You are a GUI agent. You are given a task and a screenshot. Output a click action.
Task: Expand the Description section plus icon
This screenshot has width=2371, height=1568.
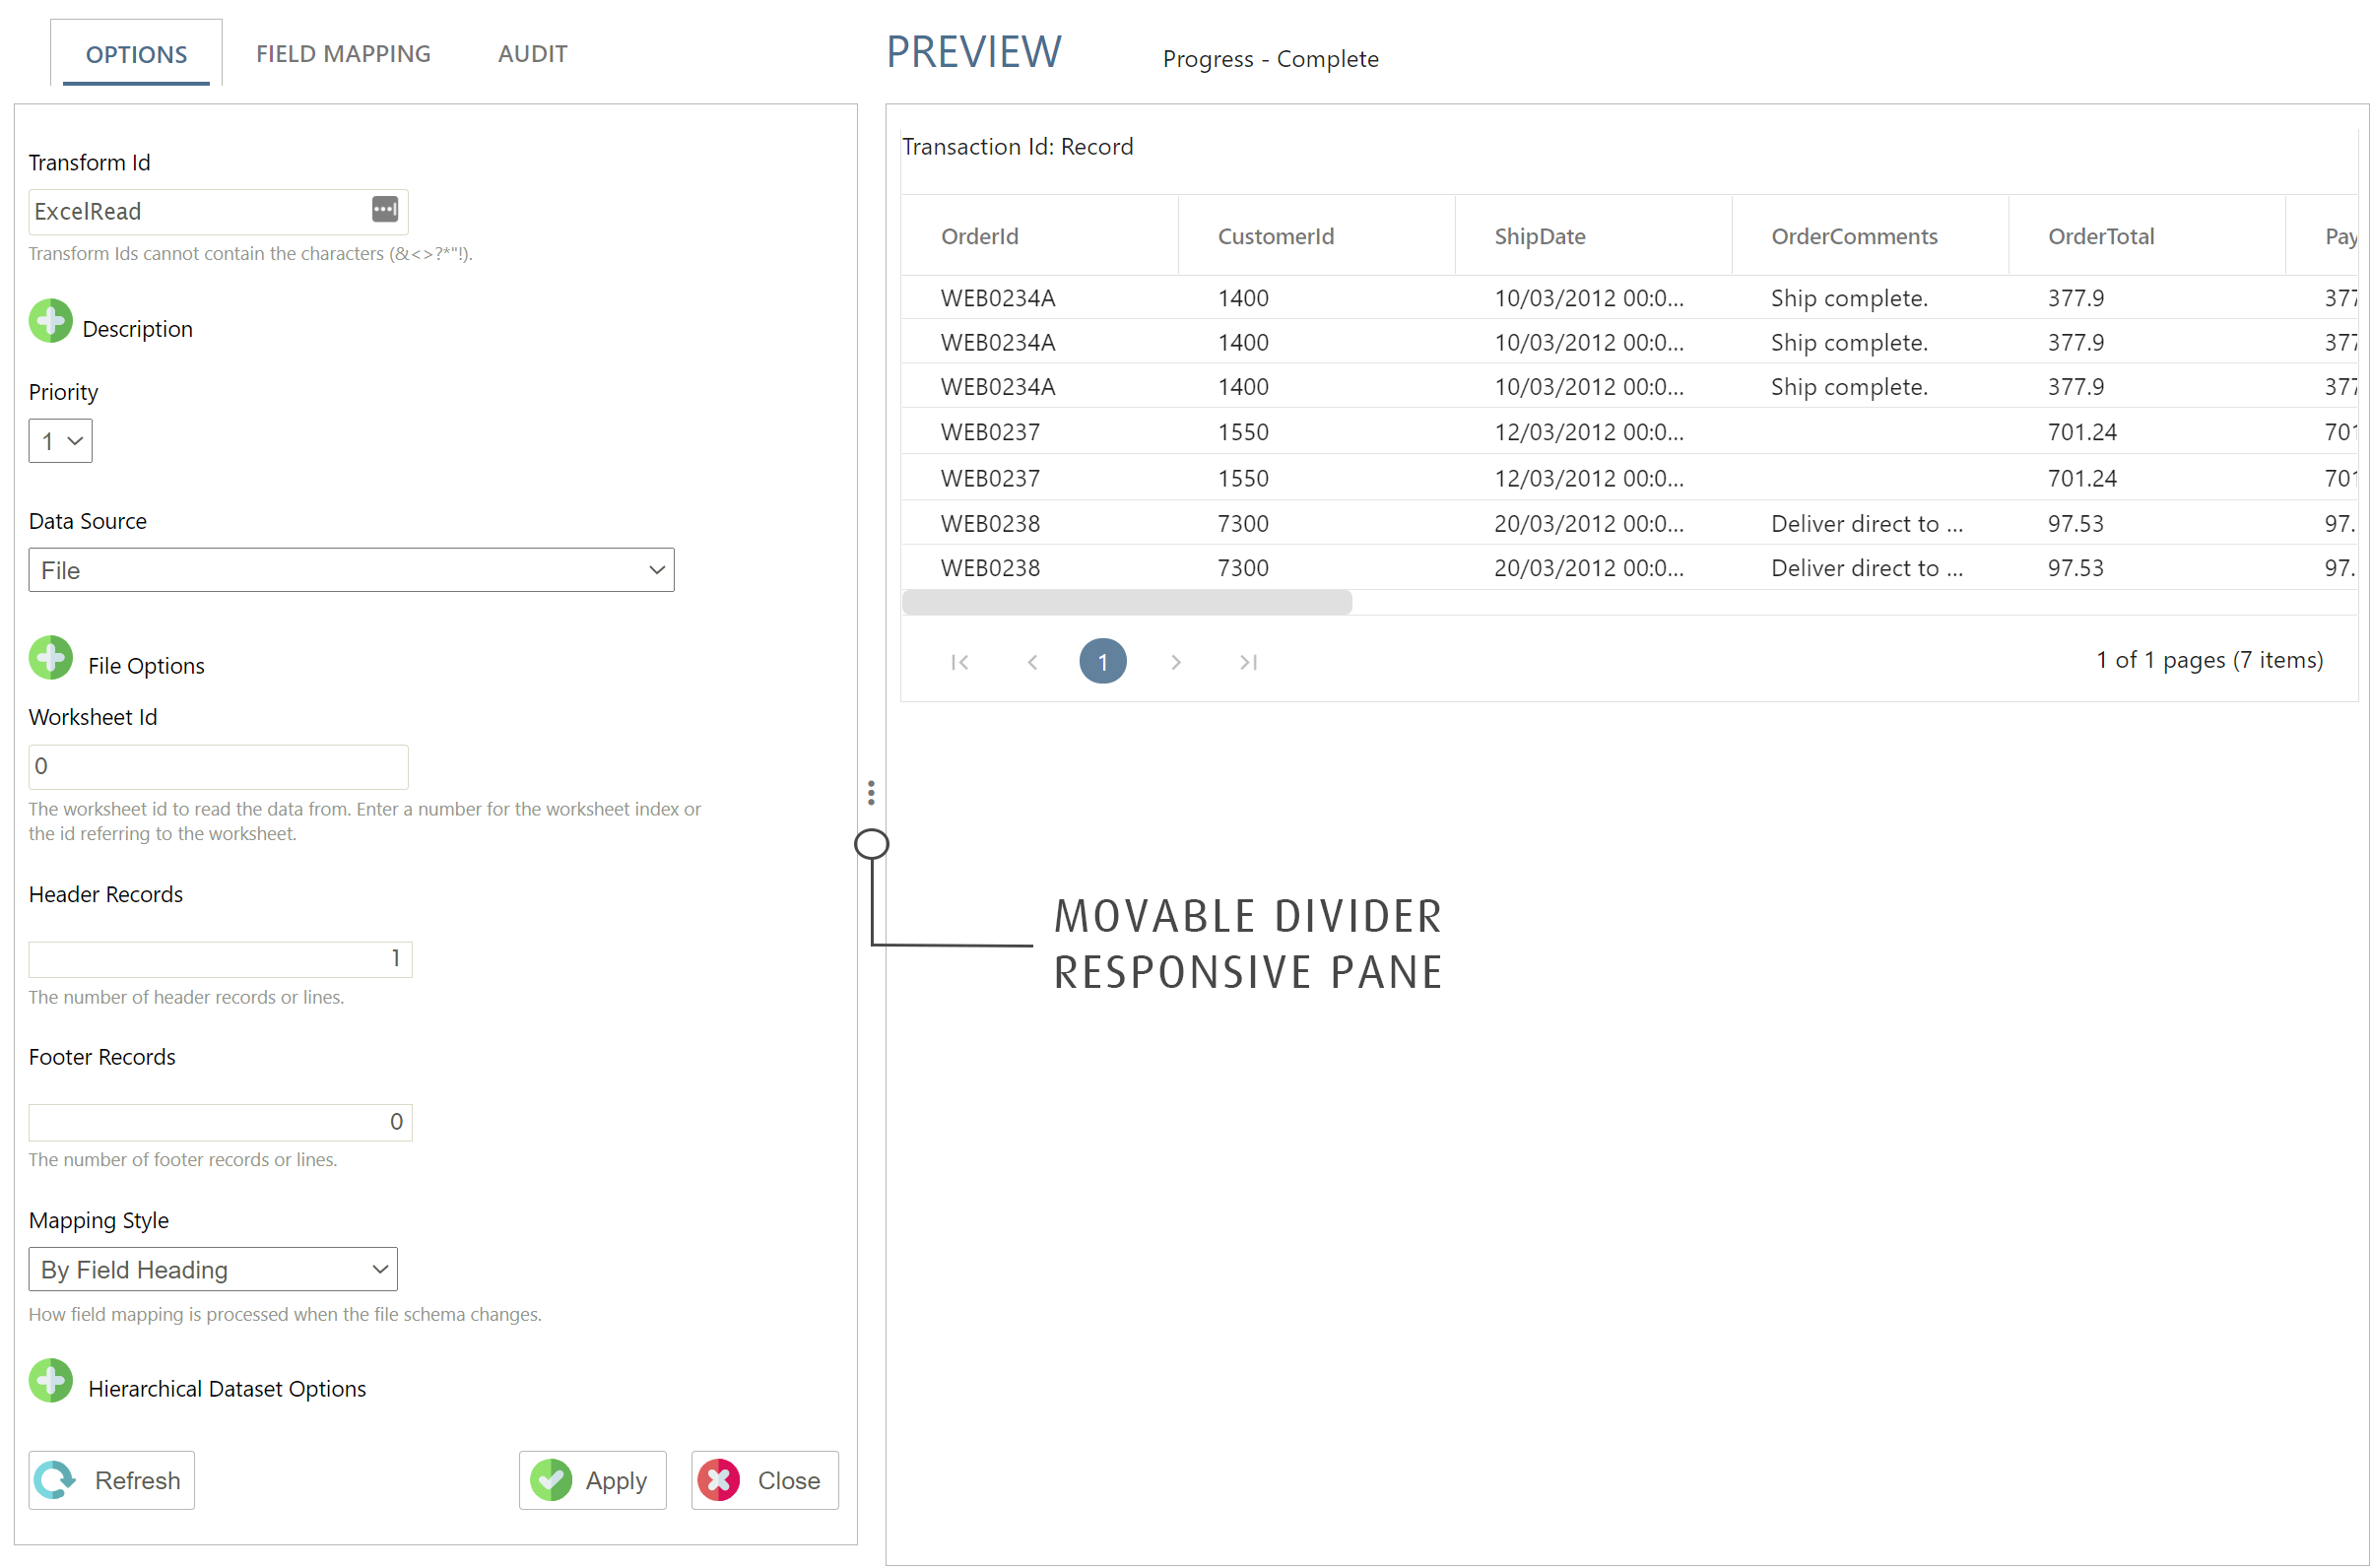(x=51, y=322)
